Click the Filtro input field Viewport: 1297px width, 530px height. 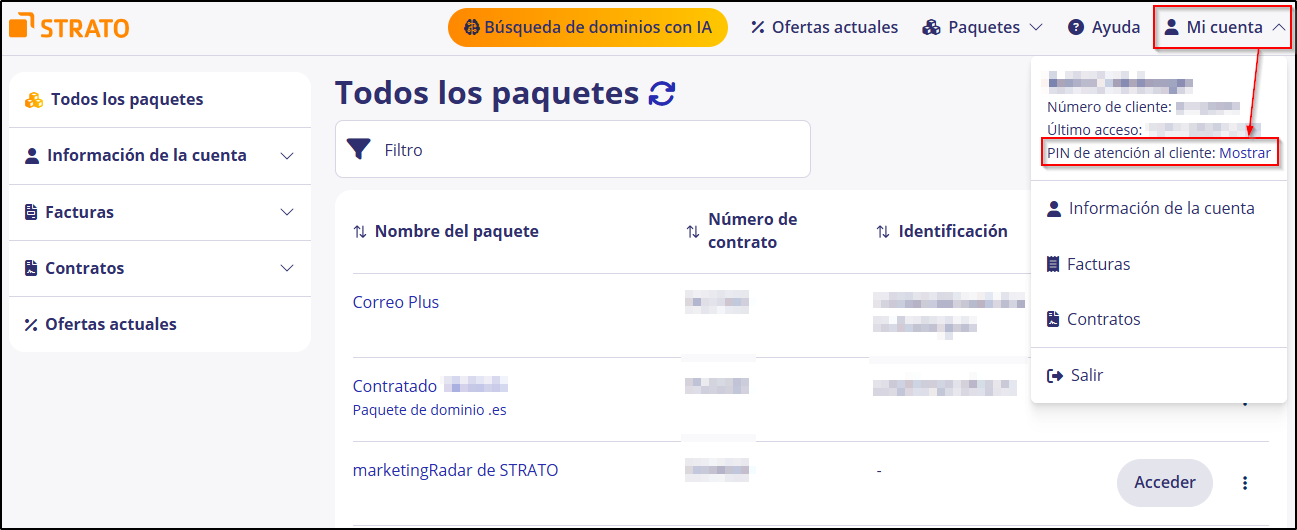click(573, 149)
